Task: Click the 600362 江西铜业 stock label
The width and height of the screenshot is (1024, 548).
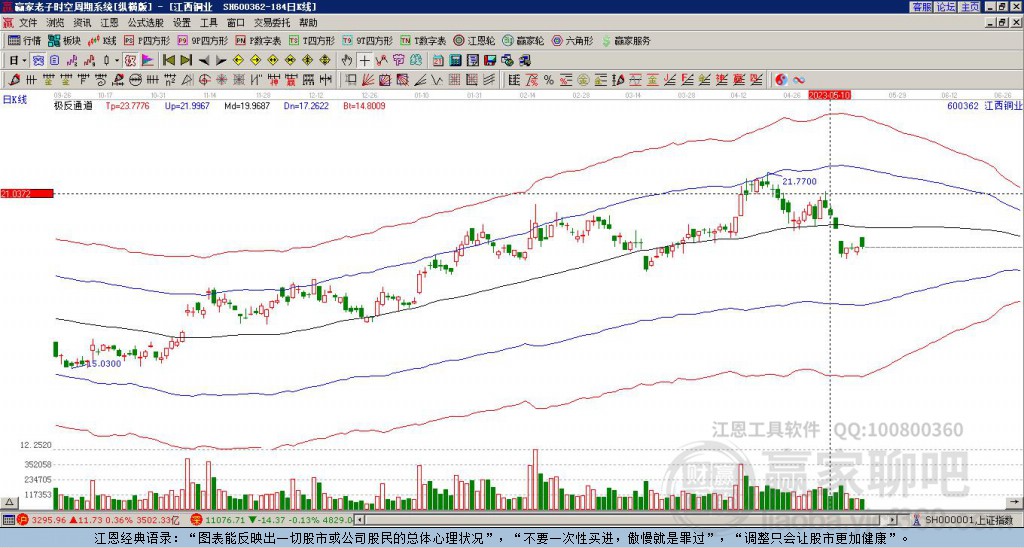Action: point(984,105)
